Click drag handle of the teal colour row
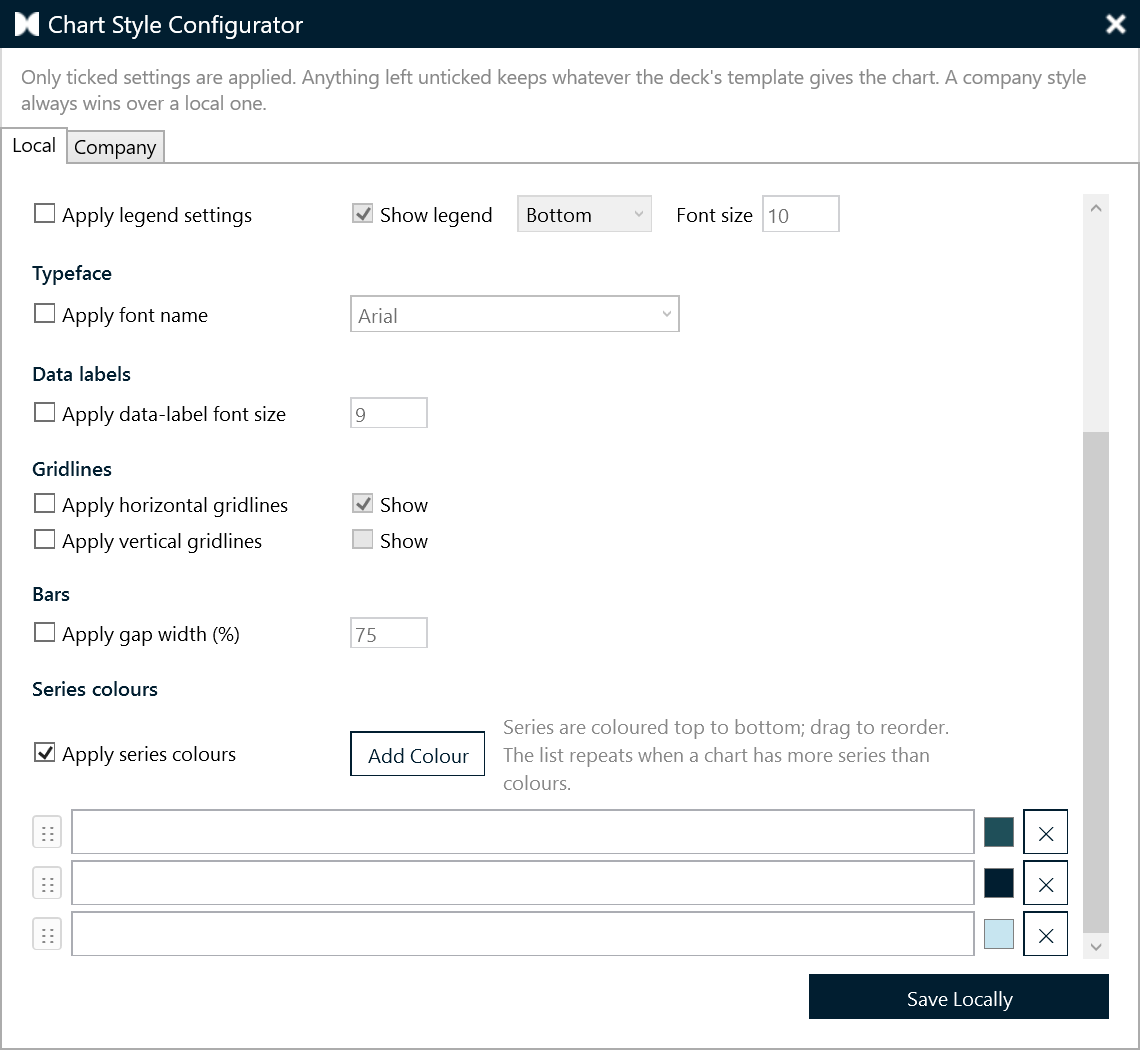 (x=47, y=832)
